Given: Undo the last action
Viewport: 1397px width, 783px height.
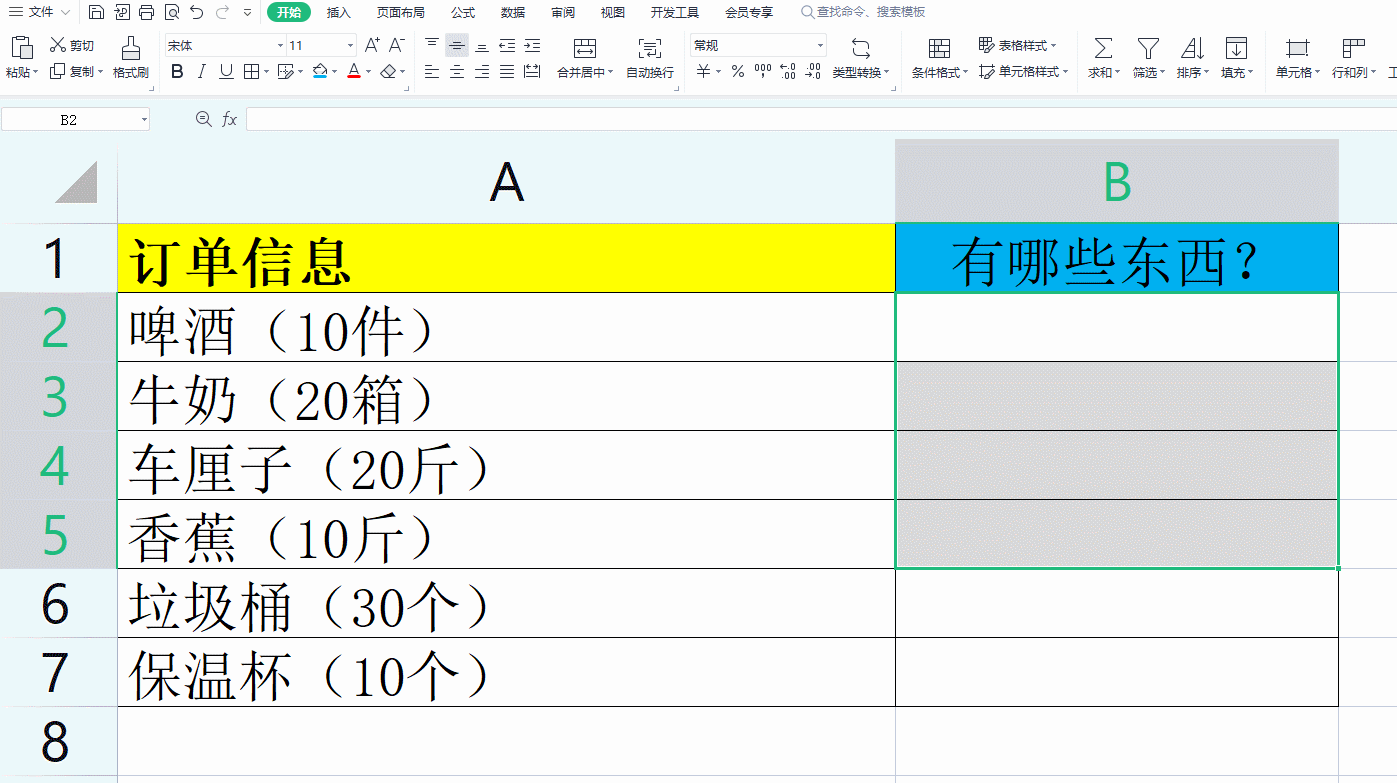Looking at the screenshot, I should click(196, 12).
